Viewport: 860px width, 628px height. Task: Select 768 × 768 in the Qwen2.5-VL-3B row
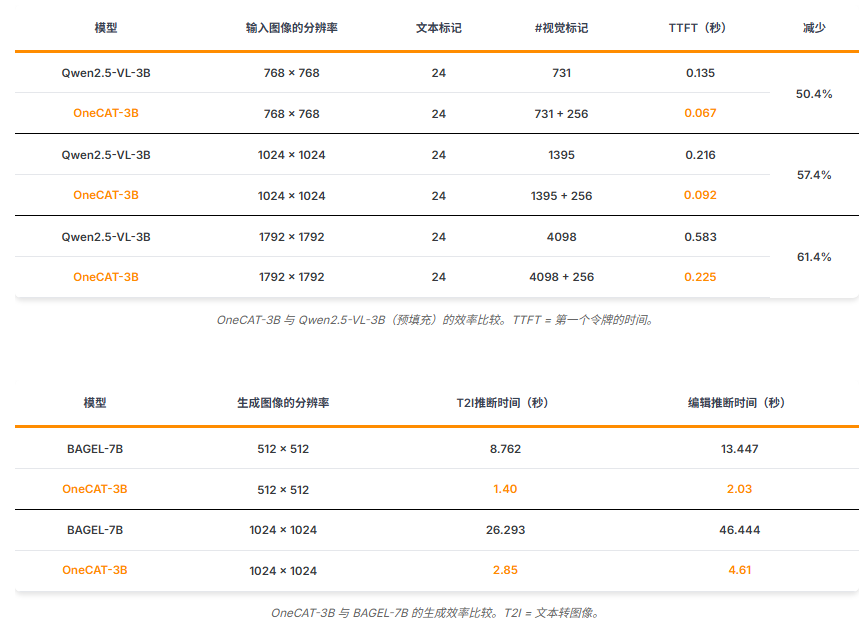[x=291, y=73]
